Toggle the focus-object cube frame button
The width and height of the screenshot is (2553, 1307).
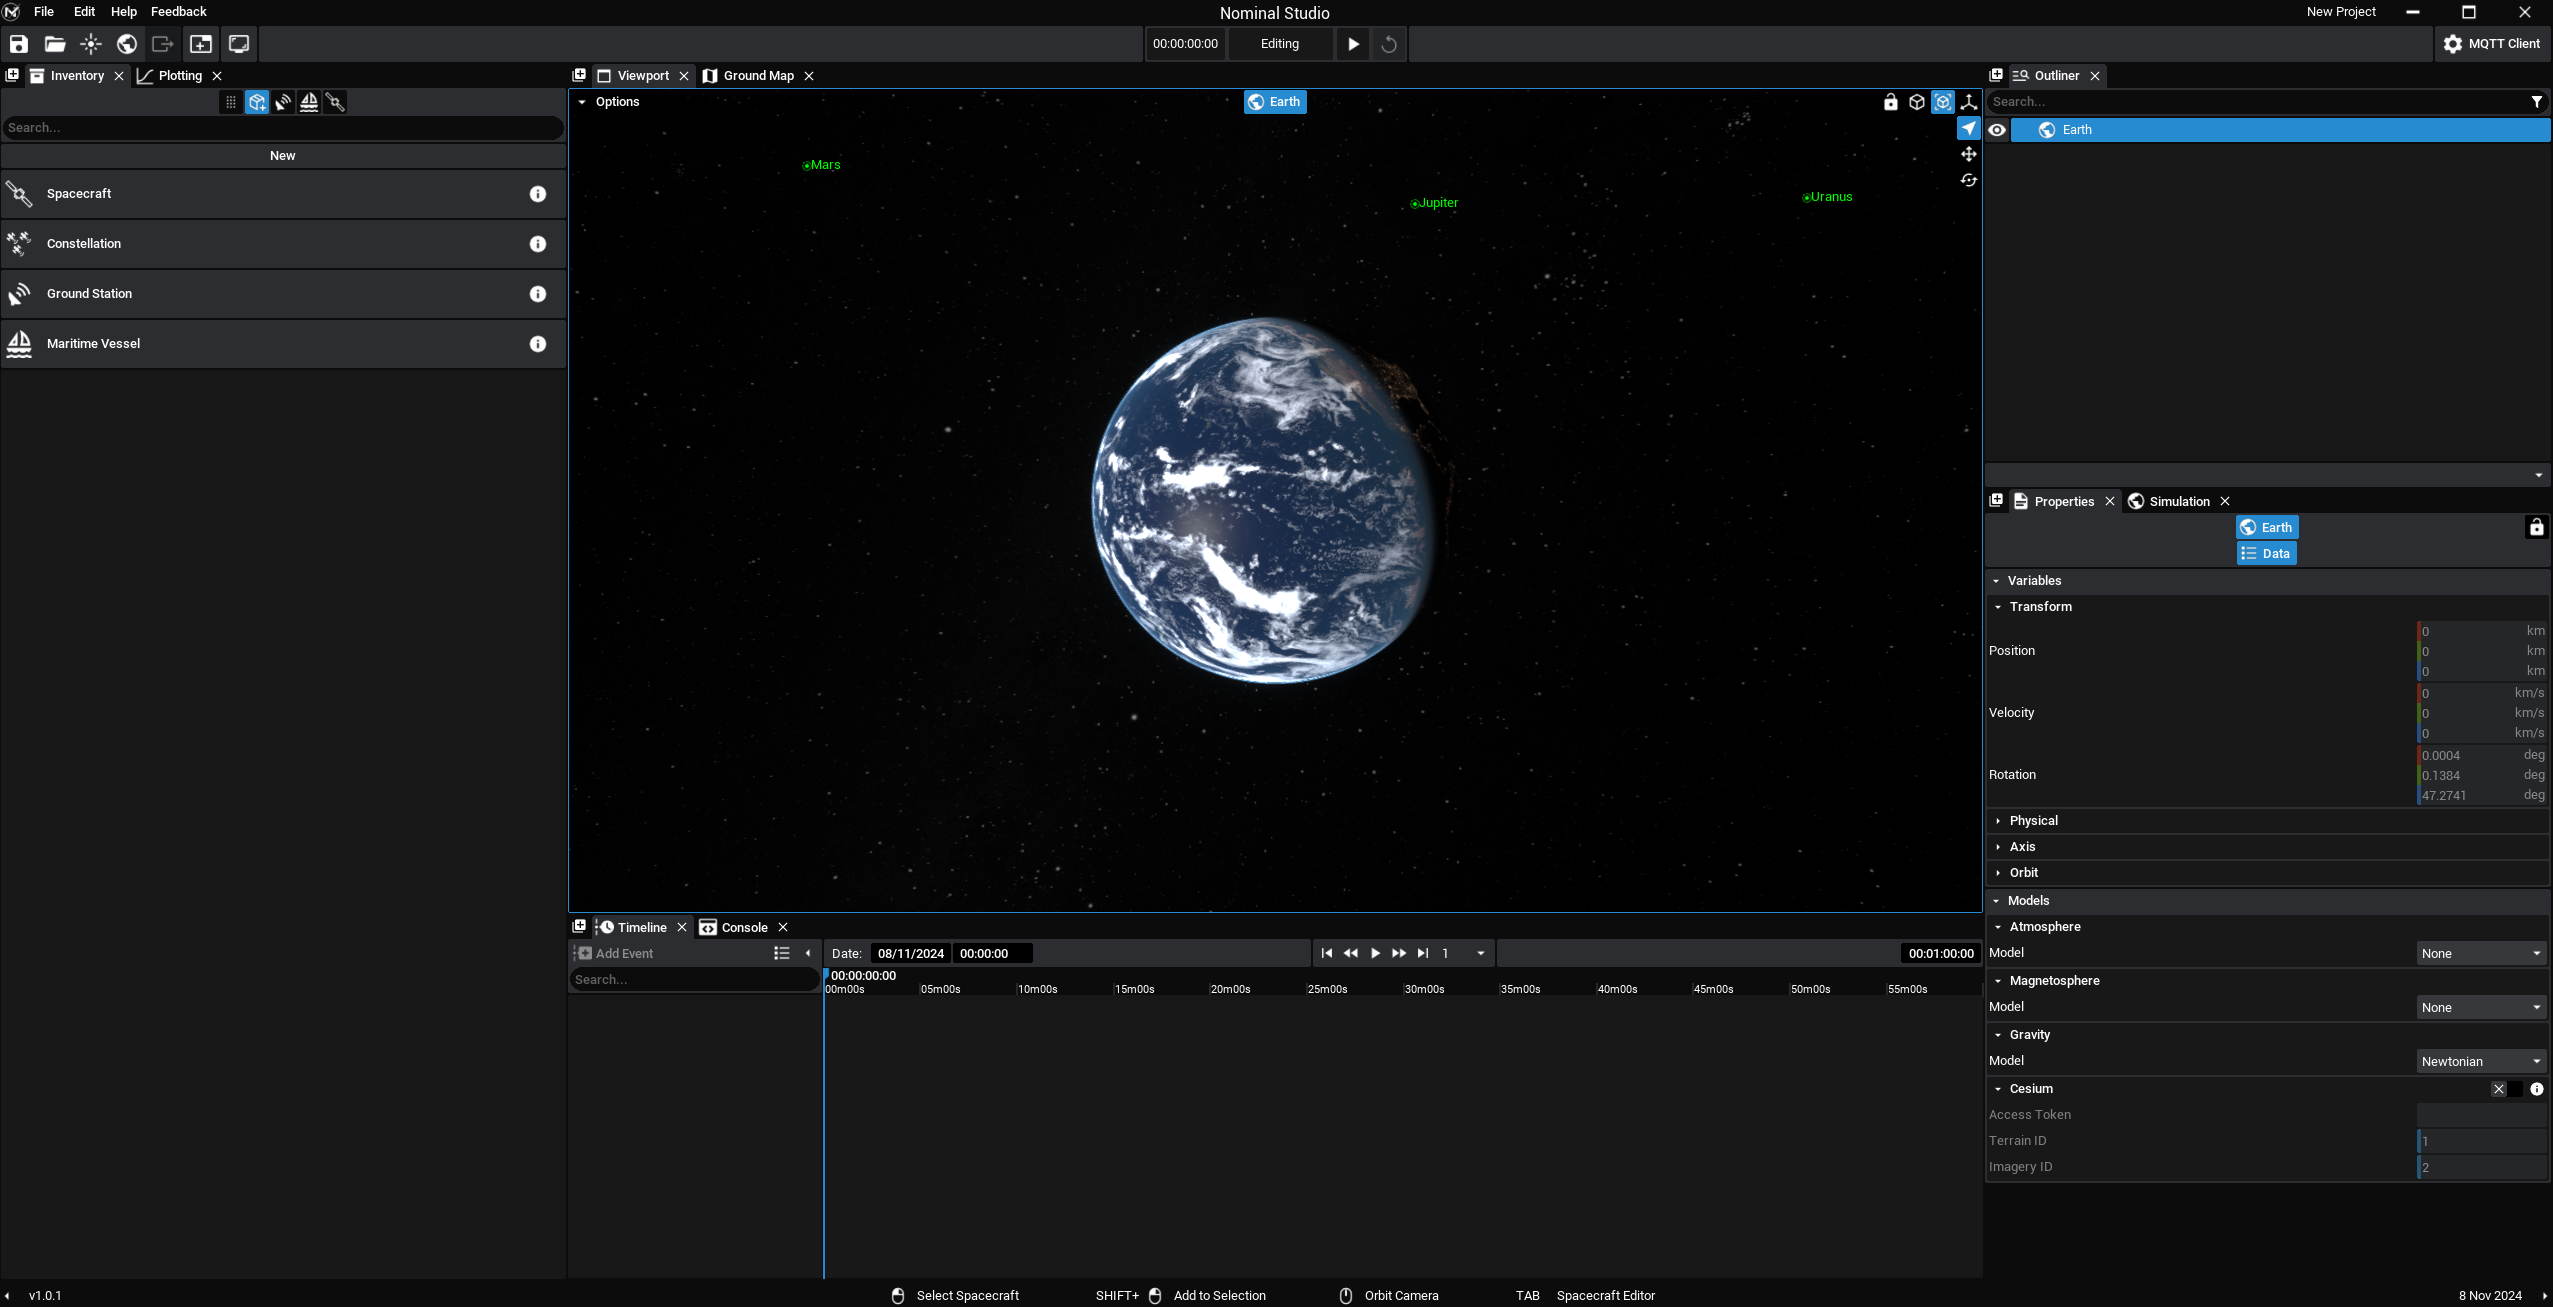tap(1943, 102)
